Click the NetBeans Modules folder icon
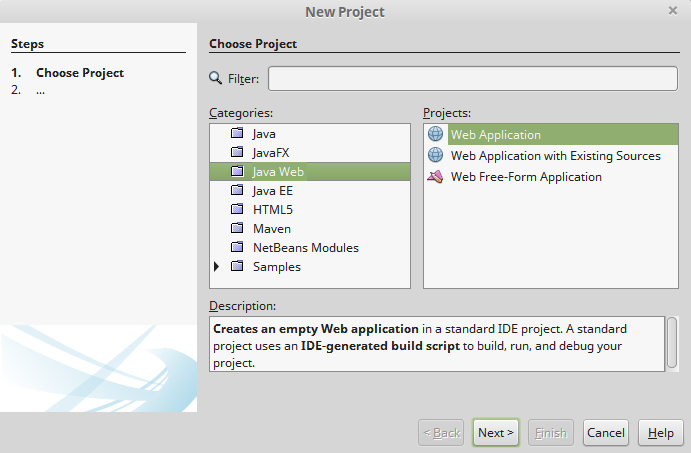The height and width of the screenshot is (453, 691). (x=237, y=248)
